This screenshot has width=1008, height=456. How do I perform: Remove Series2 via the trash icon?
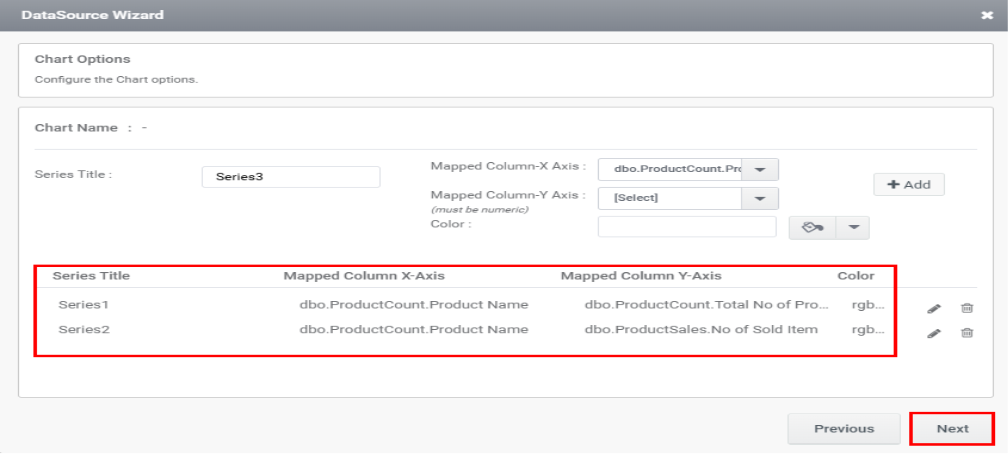click(x=967, y=334)
